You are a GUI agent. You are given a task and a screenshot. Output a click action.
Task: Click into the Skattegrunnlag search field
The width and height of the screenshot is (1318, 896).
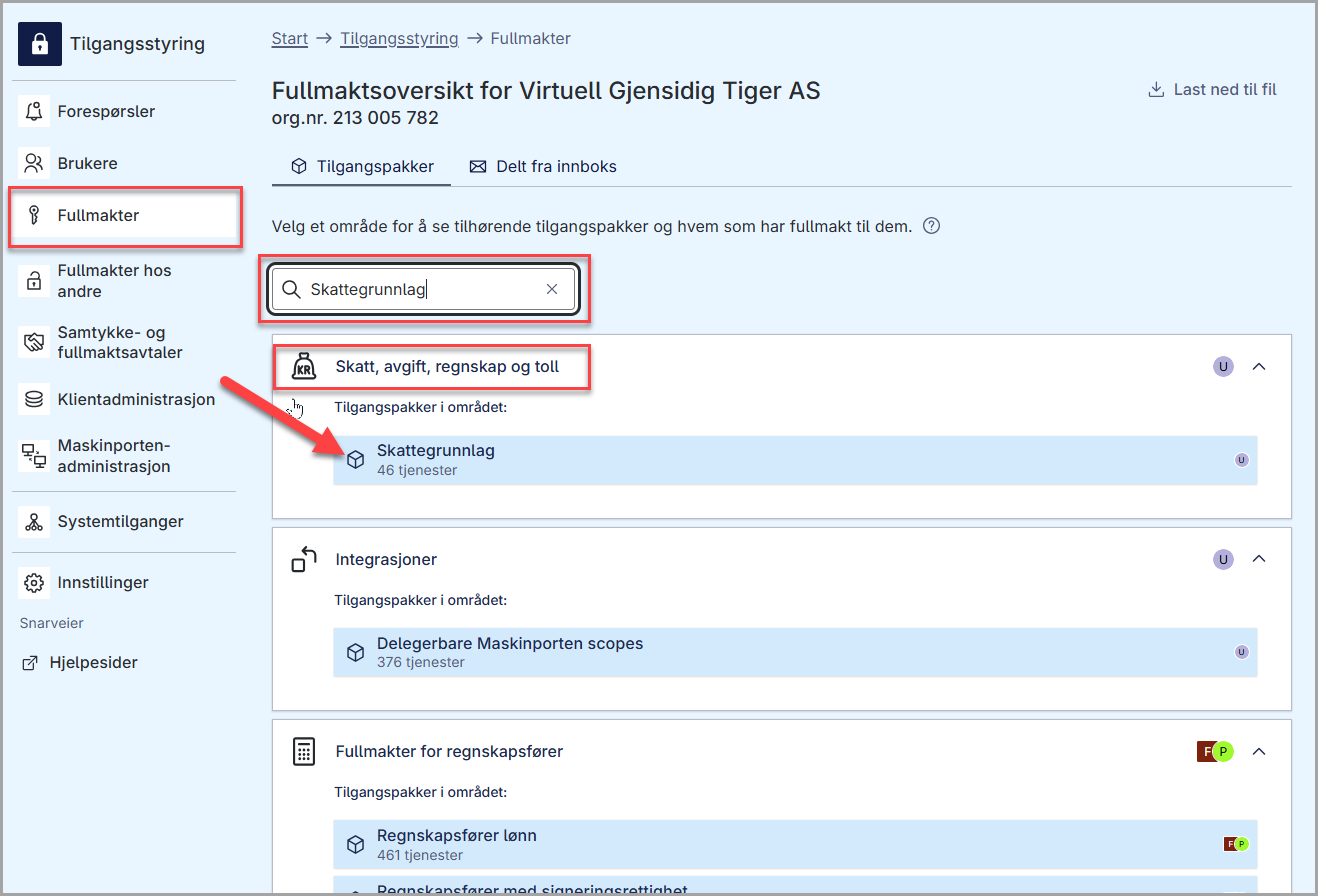[424, 289]
